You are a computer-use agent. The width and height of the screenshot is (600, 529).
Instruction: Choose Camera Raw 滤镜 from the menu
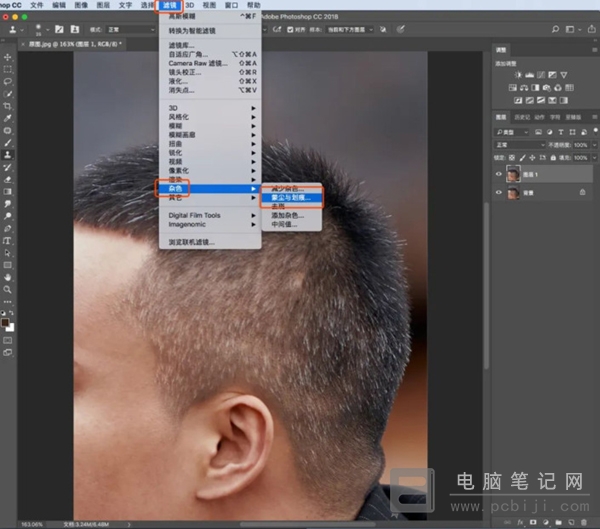coord(210,63)
